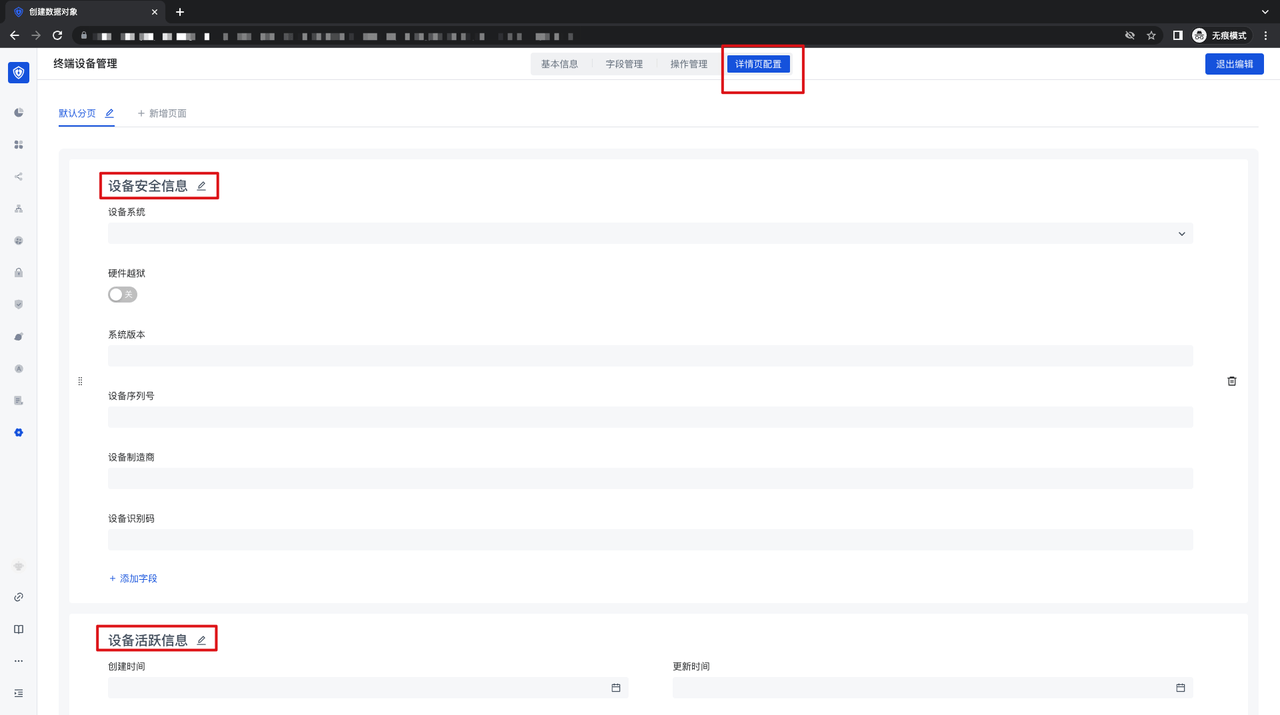
Task: Click the 新增页面 button
Action: [x=162, y=114]
